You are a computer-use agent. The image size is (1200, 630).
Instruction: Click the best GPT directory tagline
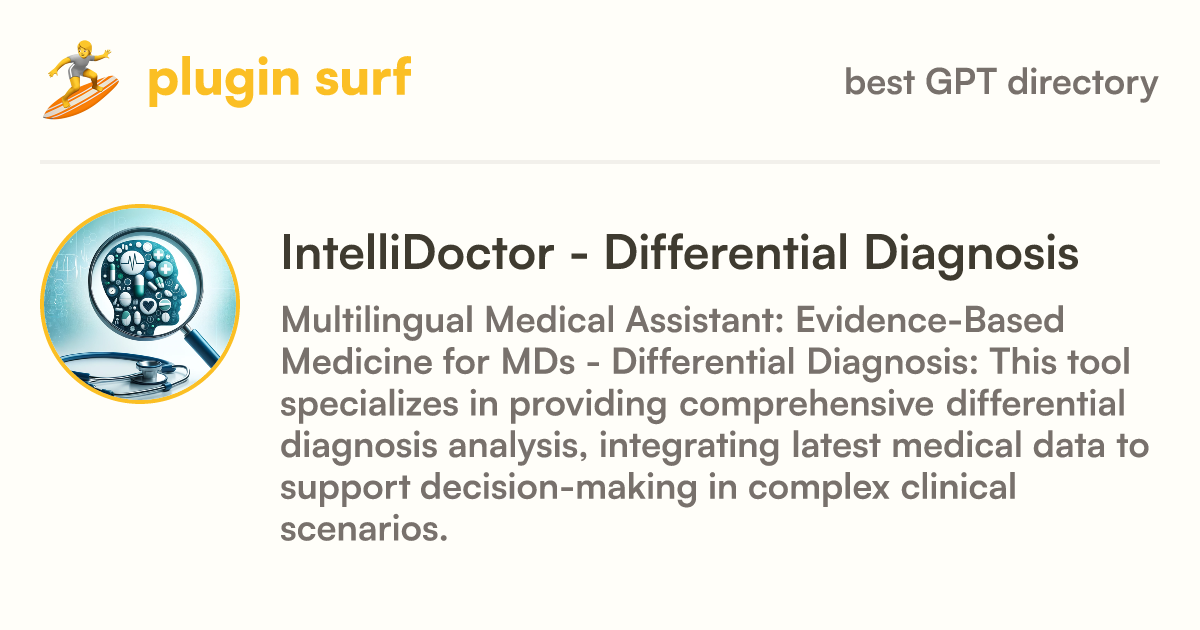(1001, 81)
